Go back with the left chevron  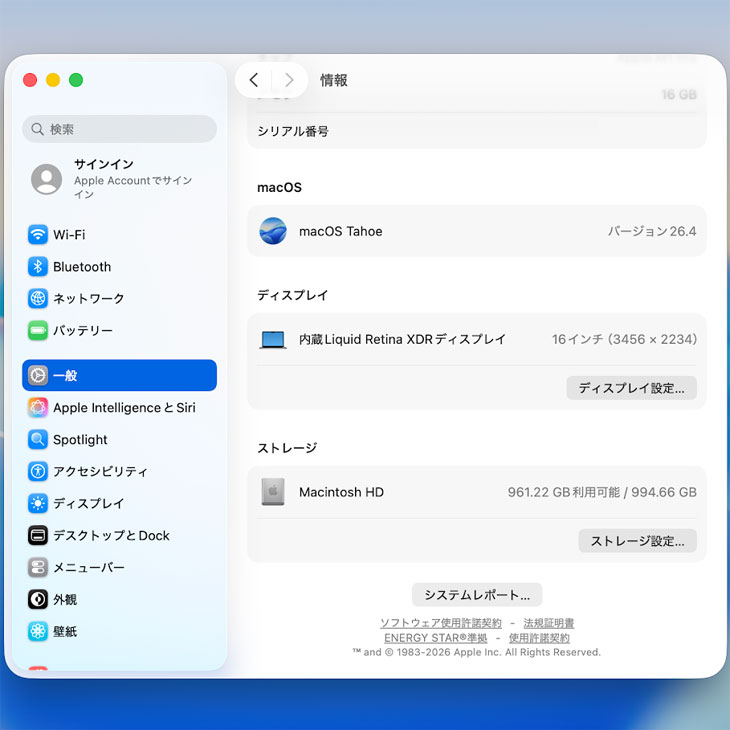(254, 80)
